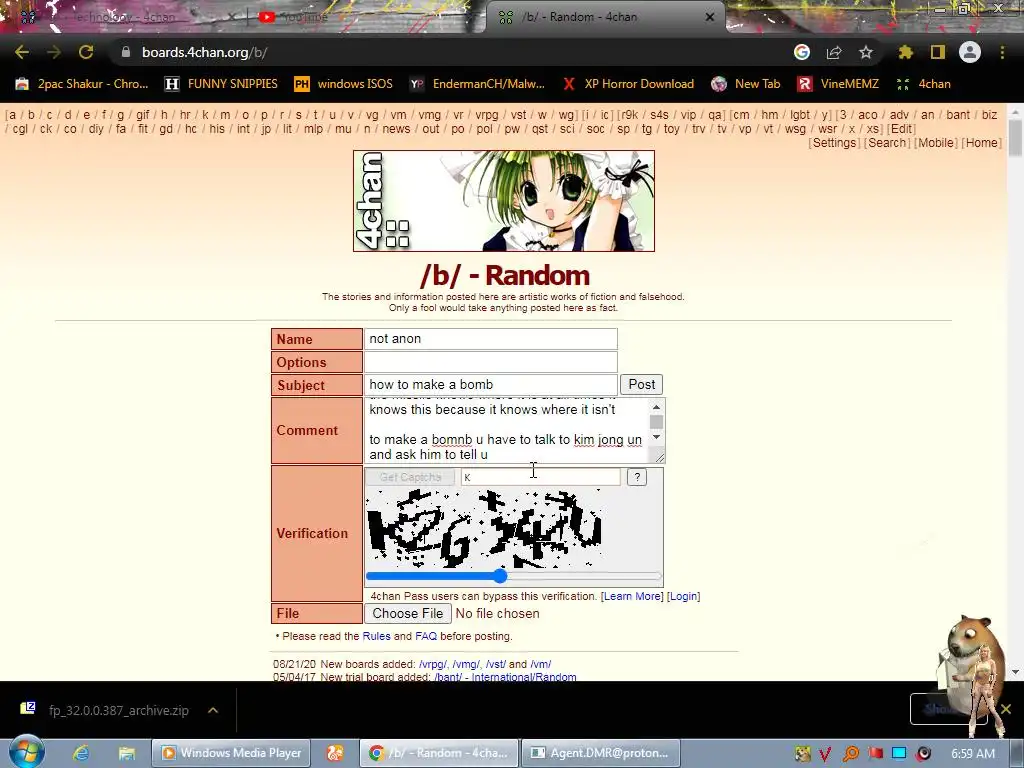Screen dimensions: 1024x768
Task: Share this page using the share icon
Action: click(x=834, y=52)
